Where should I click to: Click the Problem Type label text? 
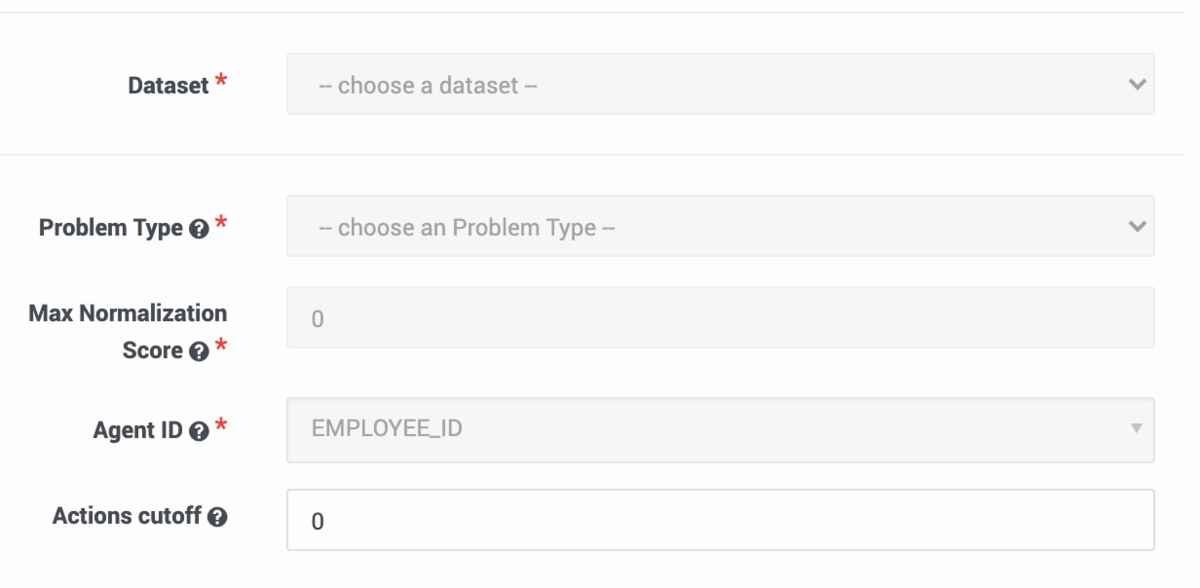[111, 228]
